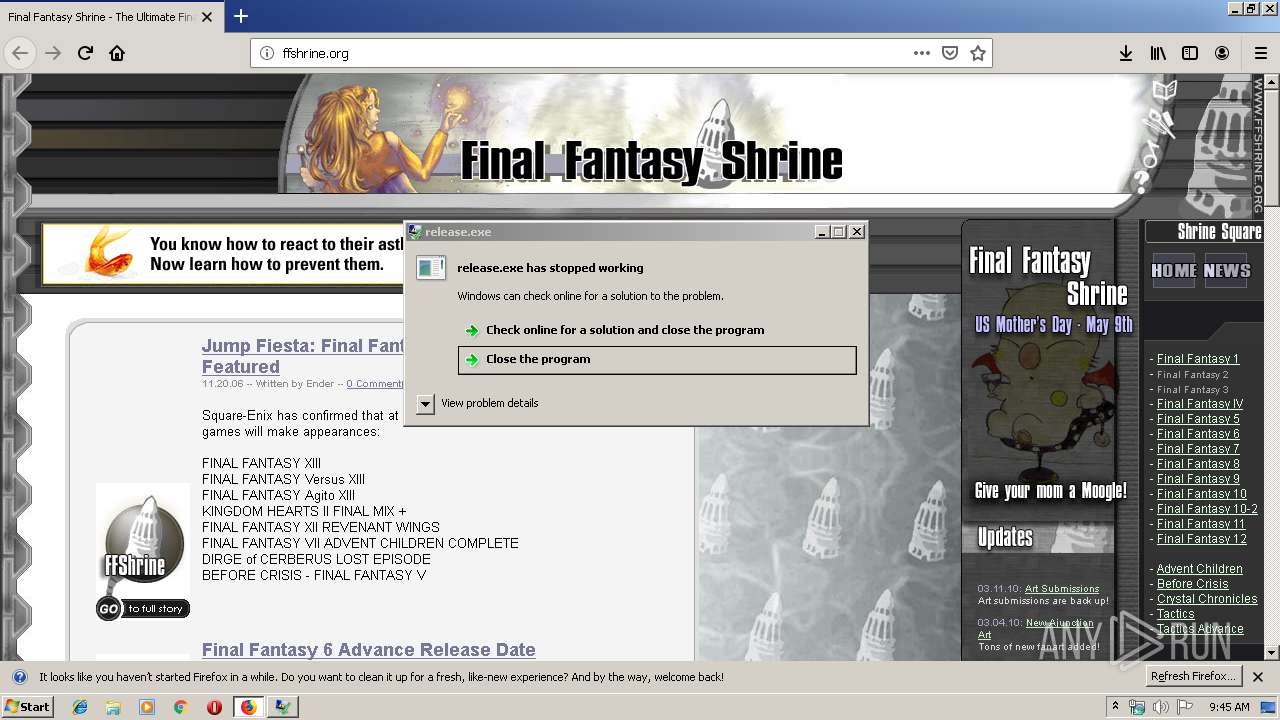The width and height of the screenshot is (1280, 720).
Task: Open the Final Fantasy IV sidebar link
Action: (1200, 404)
